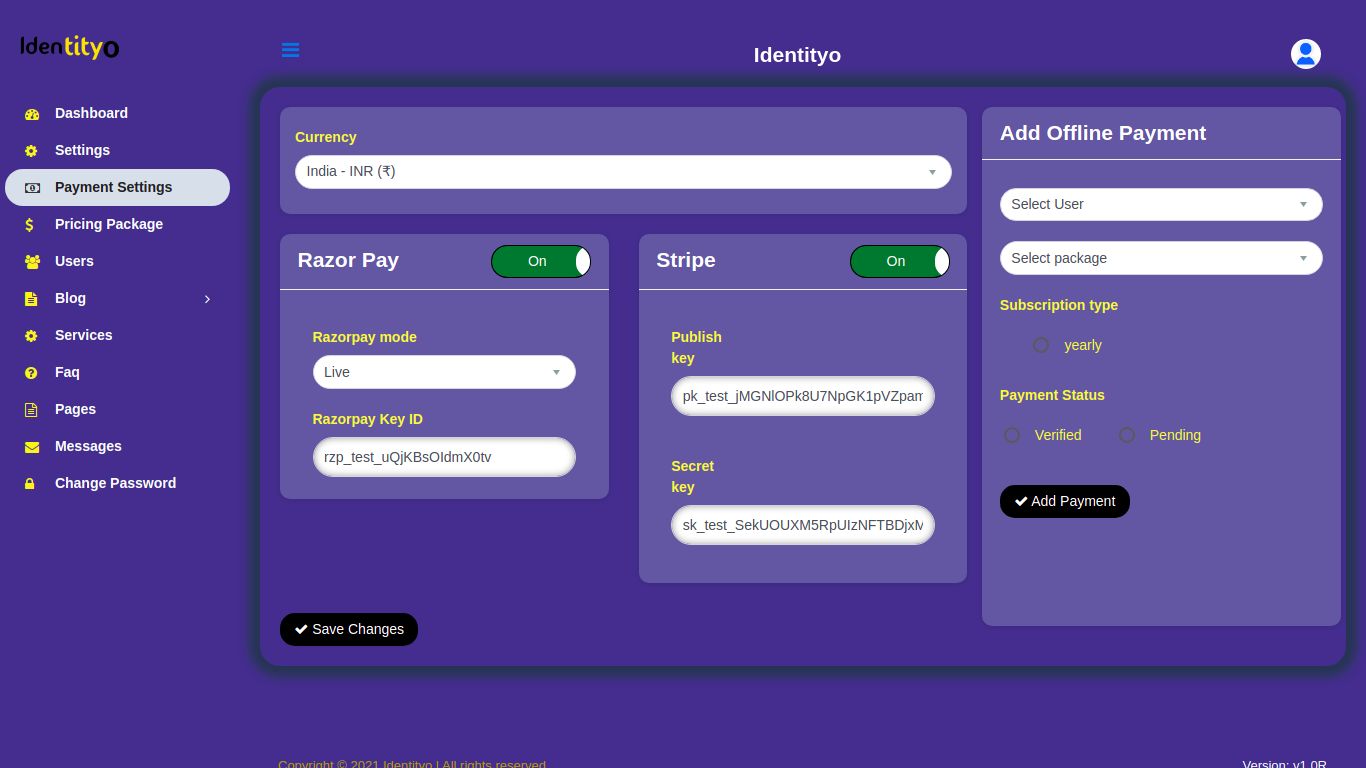Click the Razorpay Key ID field
1366x768 pixels.
coord(444,457)
